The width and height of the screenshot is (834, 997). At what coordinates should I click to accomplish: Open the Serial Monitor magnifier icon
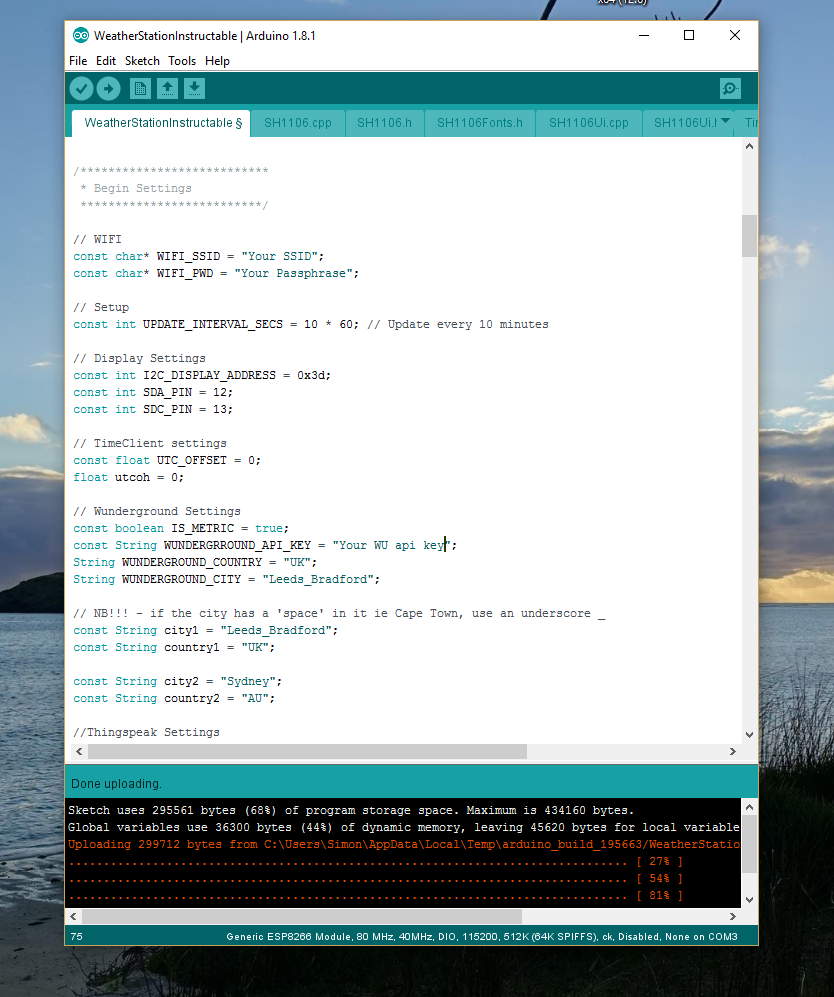[730, 88]
